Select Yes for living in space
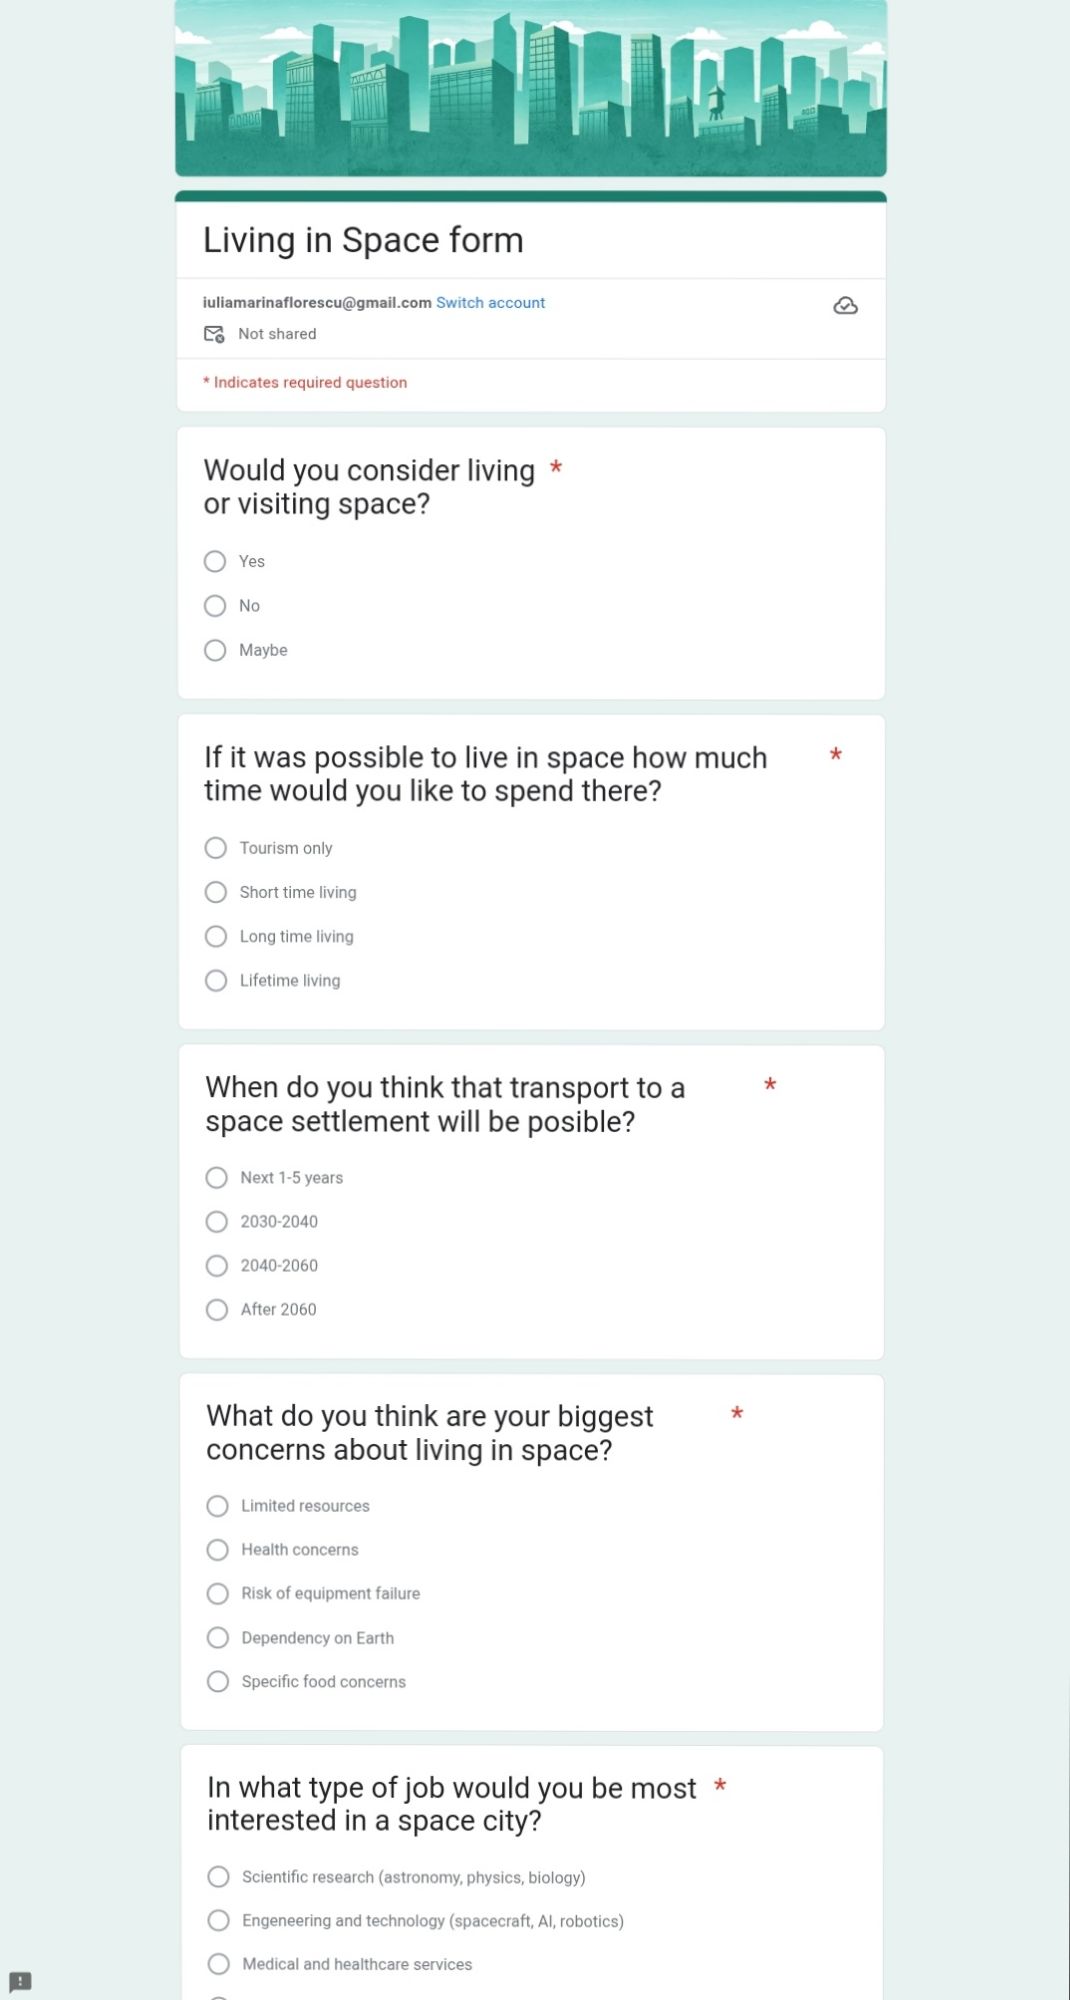 215,562
